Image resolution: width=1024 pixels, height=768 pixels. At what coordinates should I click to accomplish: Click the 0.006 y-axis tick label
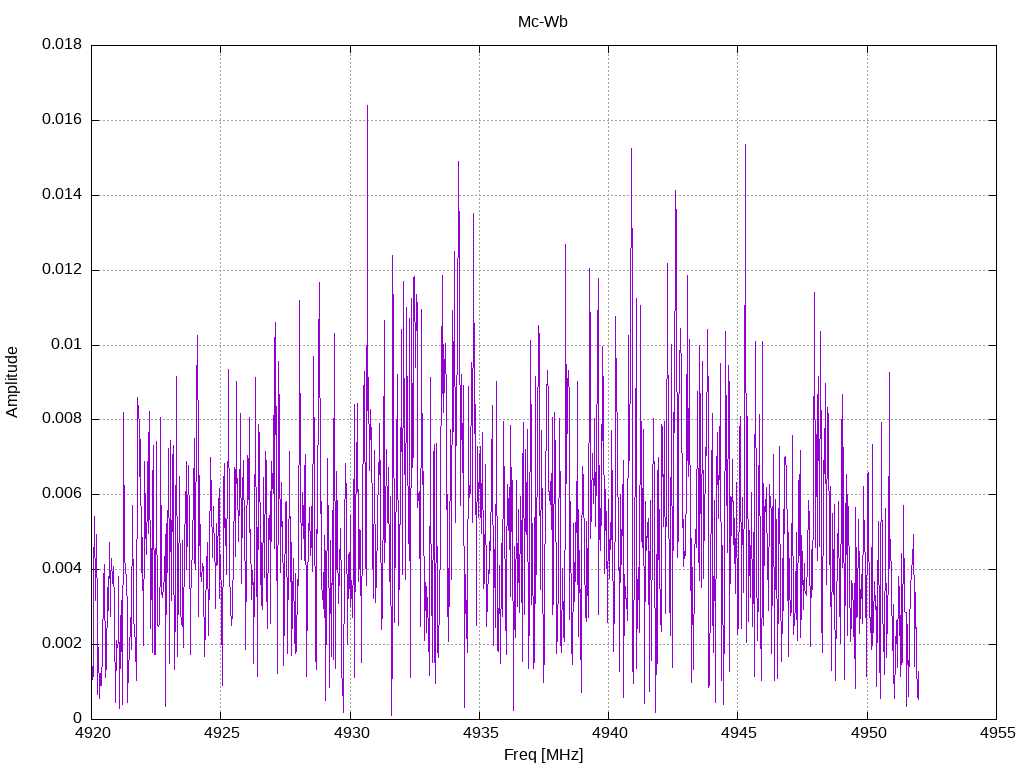(62, 494)
